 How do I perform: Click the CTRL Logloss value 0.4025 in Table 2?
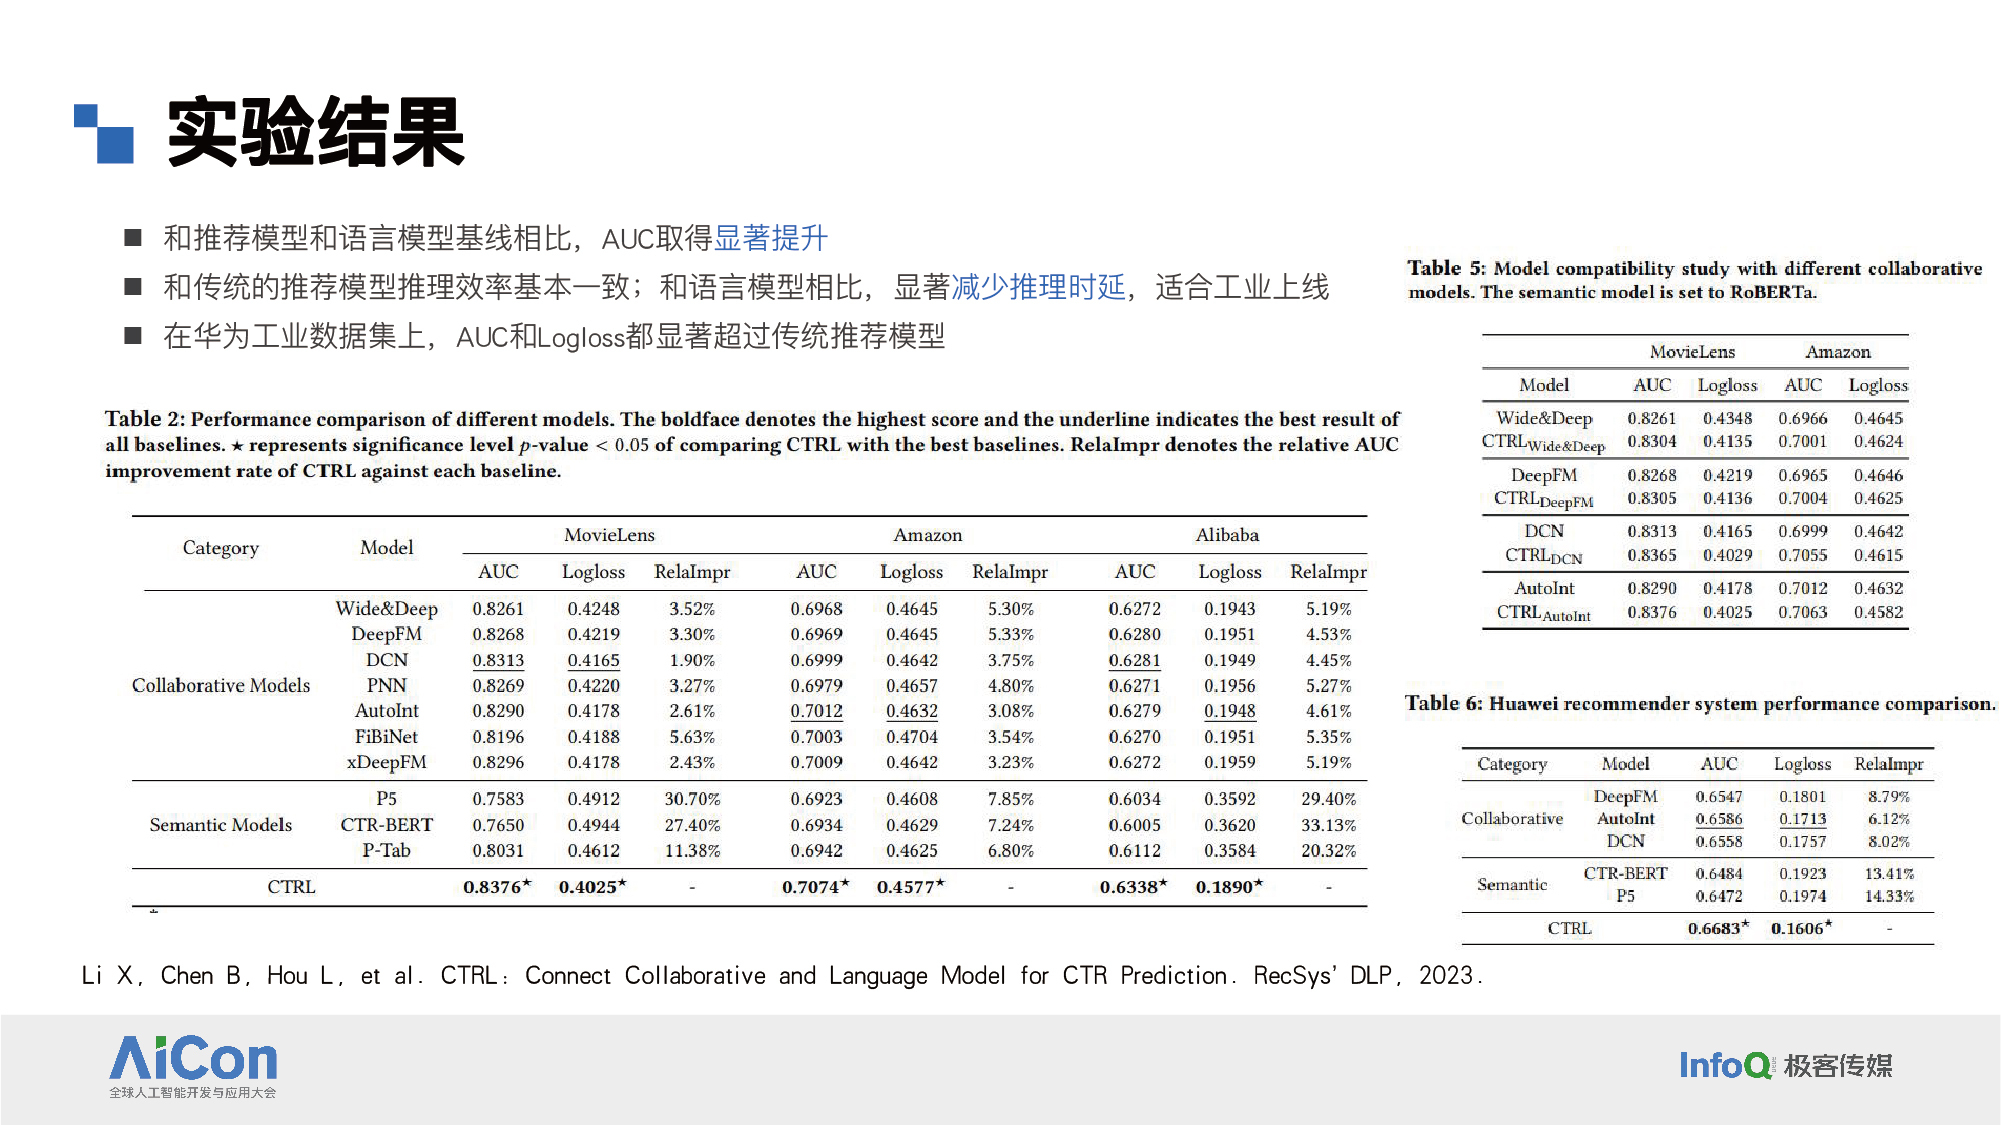[592, 886]
